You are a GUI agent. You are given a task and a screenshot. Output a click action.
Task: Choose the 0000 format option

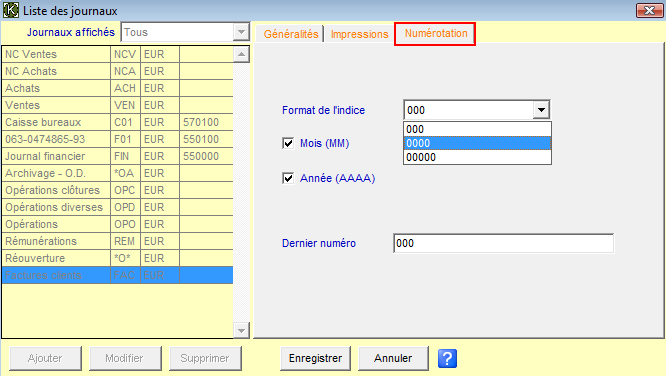pyautogui.click(x=477, y=143)
